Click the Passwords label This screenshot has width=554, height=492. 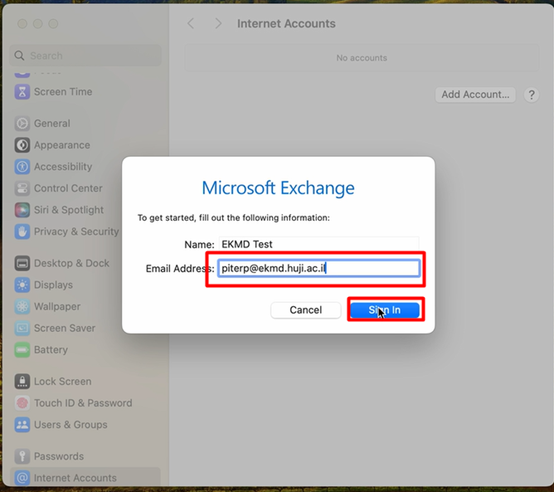[59, 456]
